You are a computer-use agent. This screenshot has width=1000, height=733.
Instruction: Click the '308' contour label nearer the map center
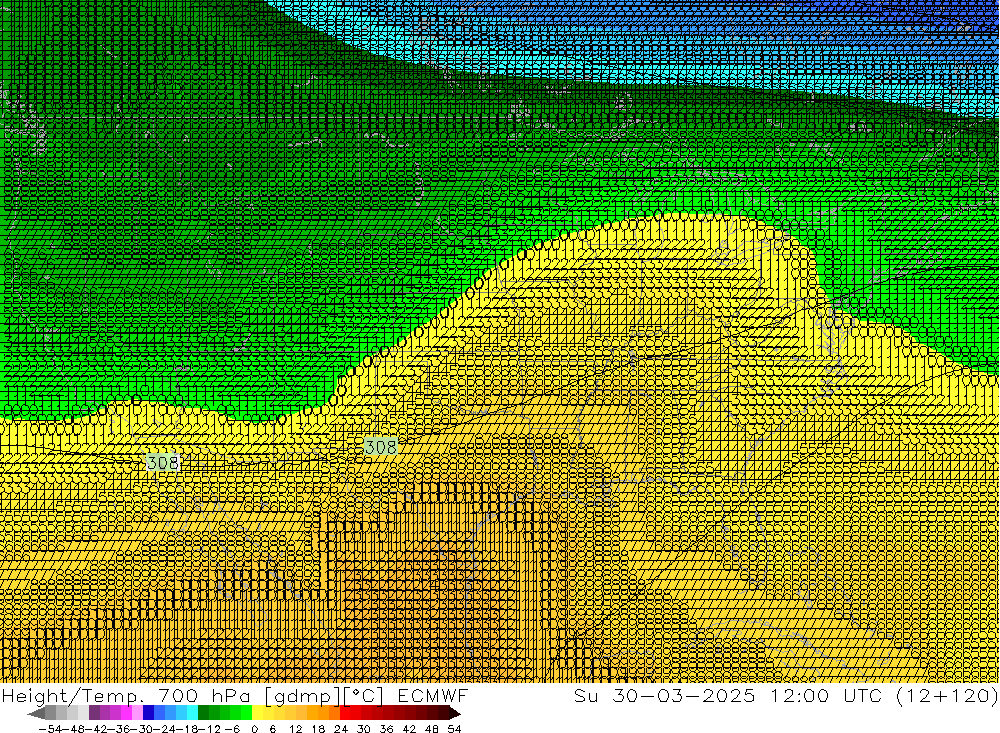click(x=381, y=447)
